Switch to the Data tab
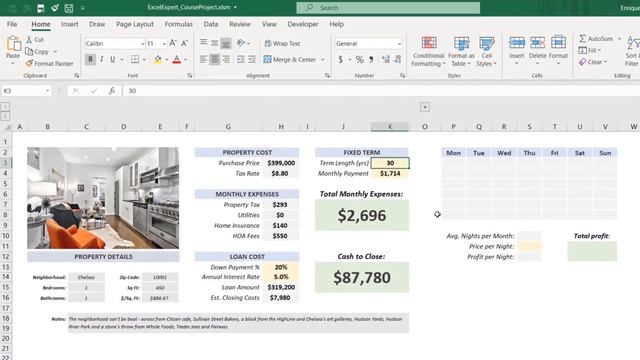The image size is (640, 360). pyautogui.click(x=211, y=24)
